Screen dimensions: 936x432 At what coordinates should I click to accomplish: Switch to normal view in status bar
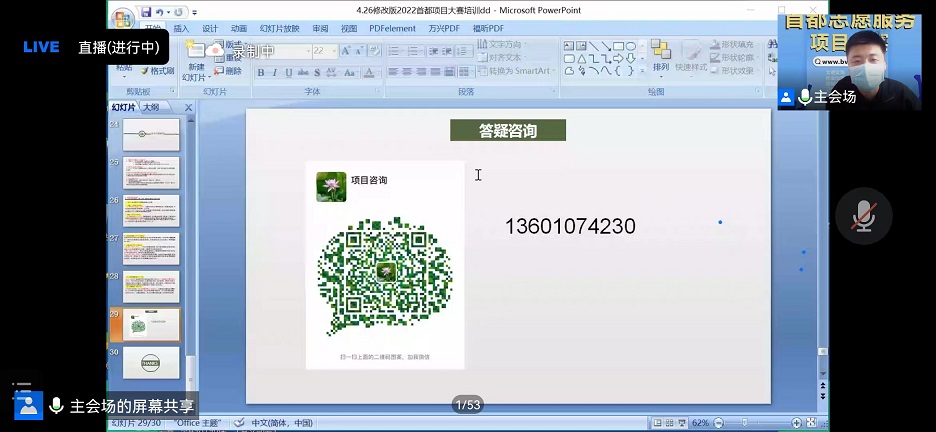coord(657,422)
